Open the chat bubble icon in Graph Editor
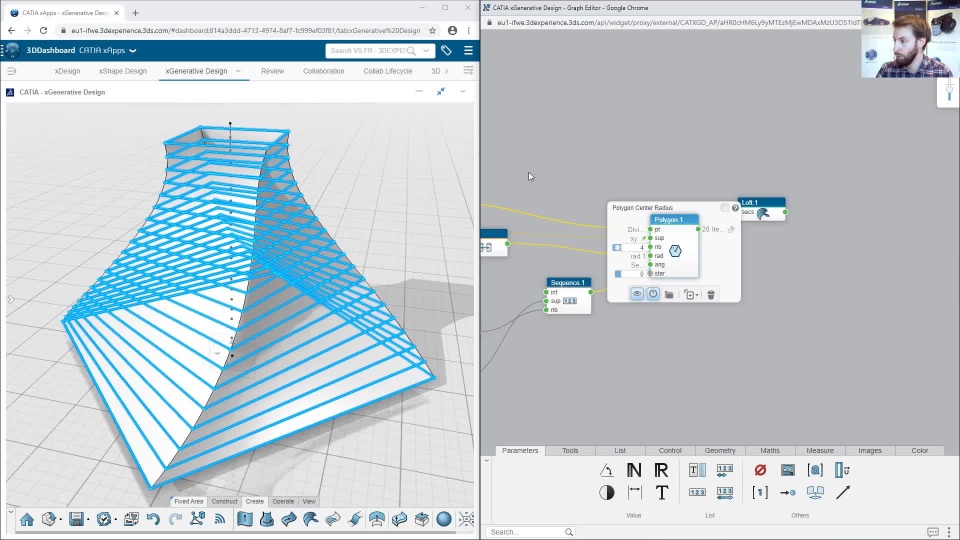Screen dimensions: 960x540 (x=932, y=532)
